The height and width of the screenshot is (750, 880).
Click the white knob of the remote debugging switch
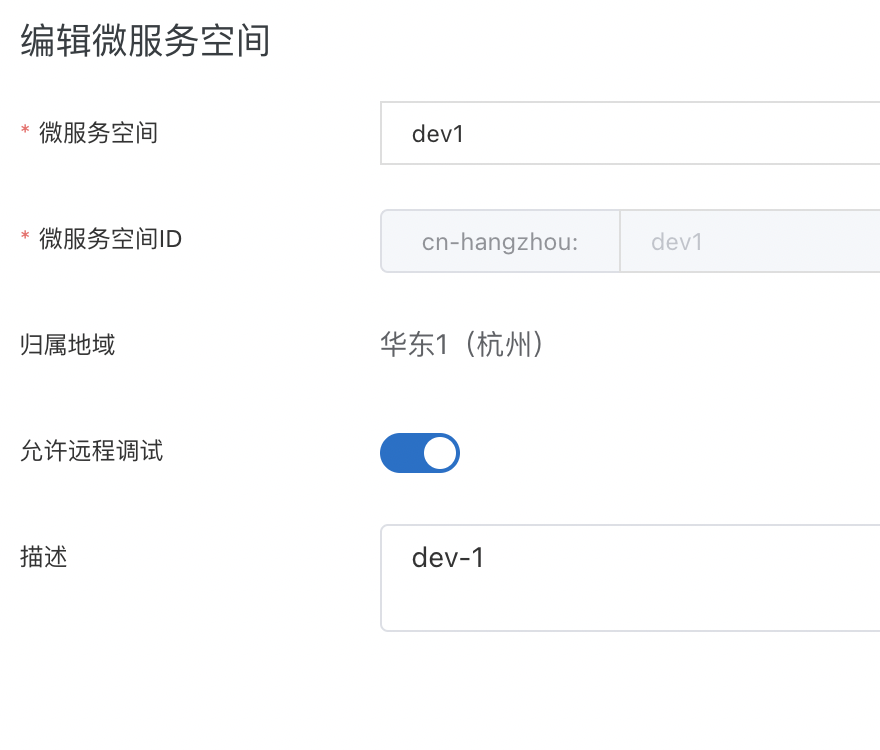click(x=440, y=453)
